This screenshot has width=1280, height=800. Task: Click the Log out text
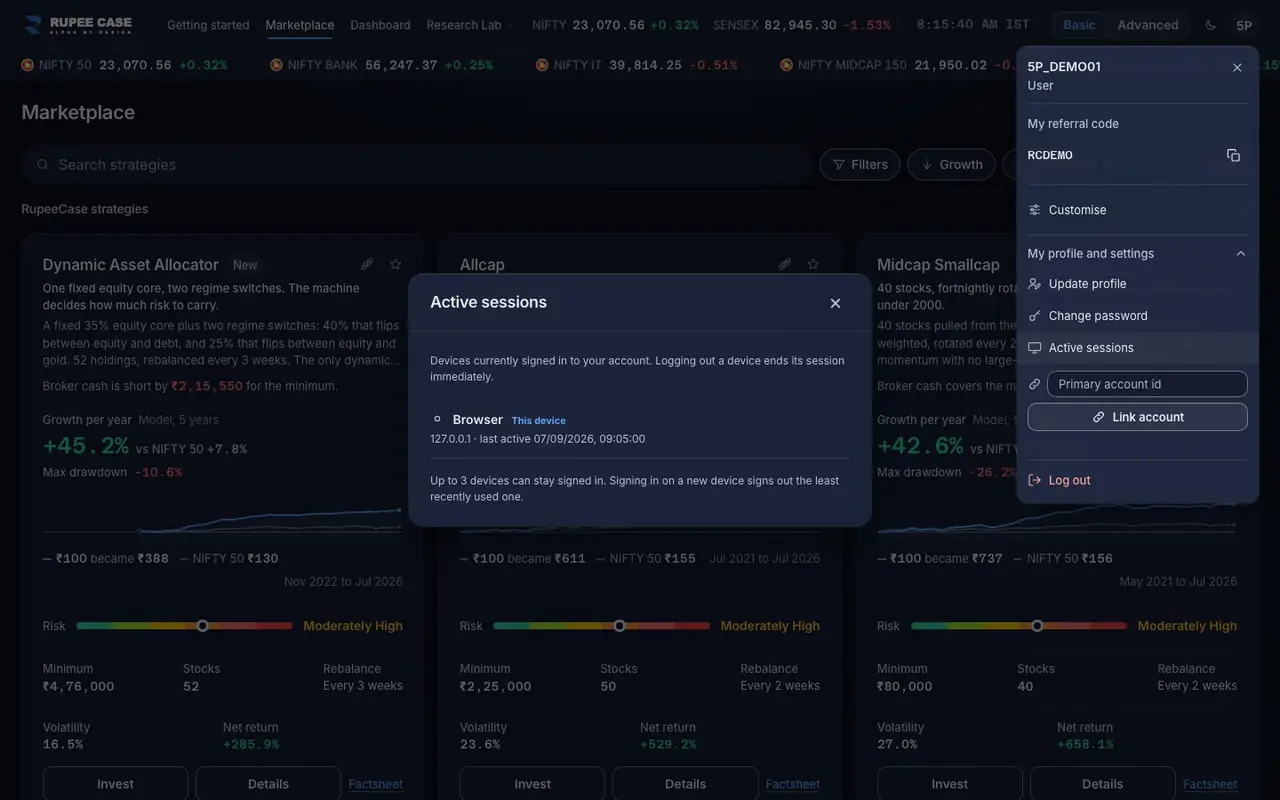coord(1069,480)
